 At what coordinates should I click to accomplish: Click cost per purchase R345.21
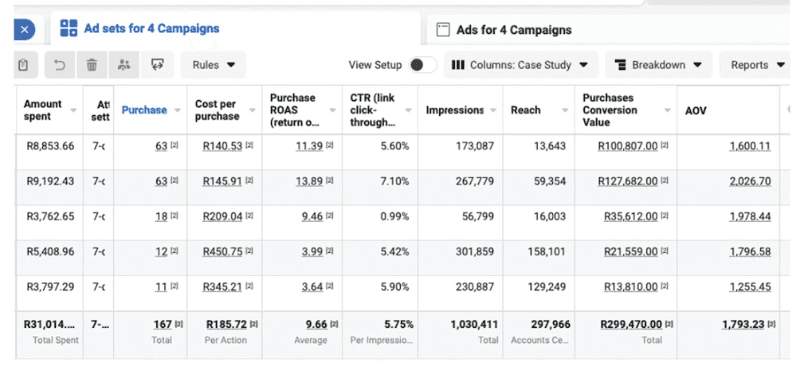[x=222, y=287]
